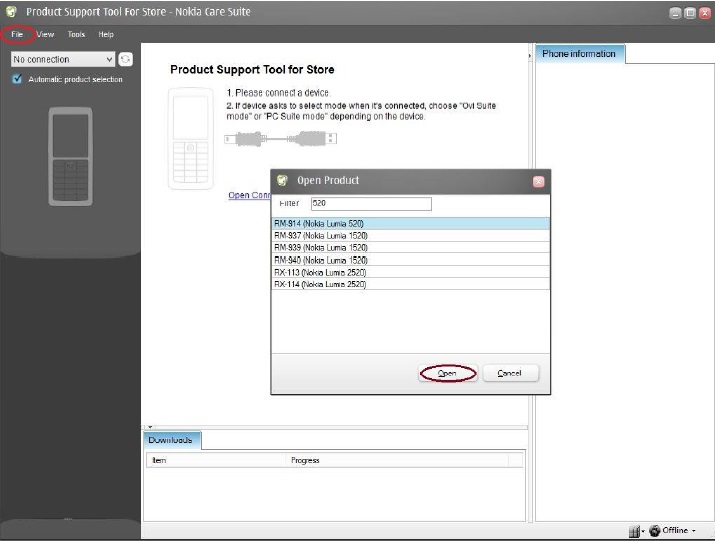Select RM-937 (Nokia Lumia 1520)
Image resolution: width=715 pixels, height=542 pixels.
(x=410, y=236)
